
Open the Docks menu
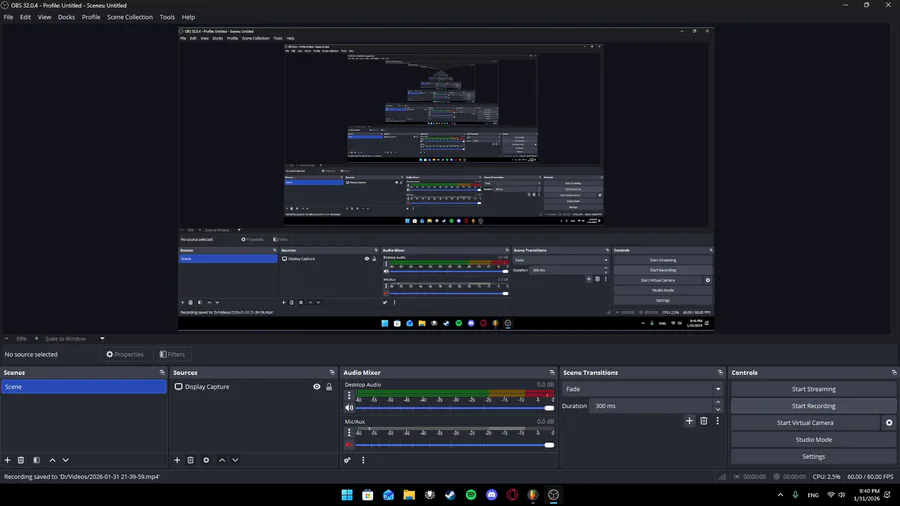(x=66, y=17)
